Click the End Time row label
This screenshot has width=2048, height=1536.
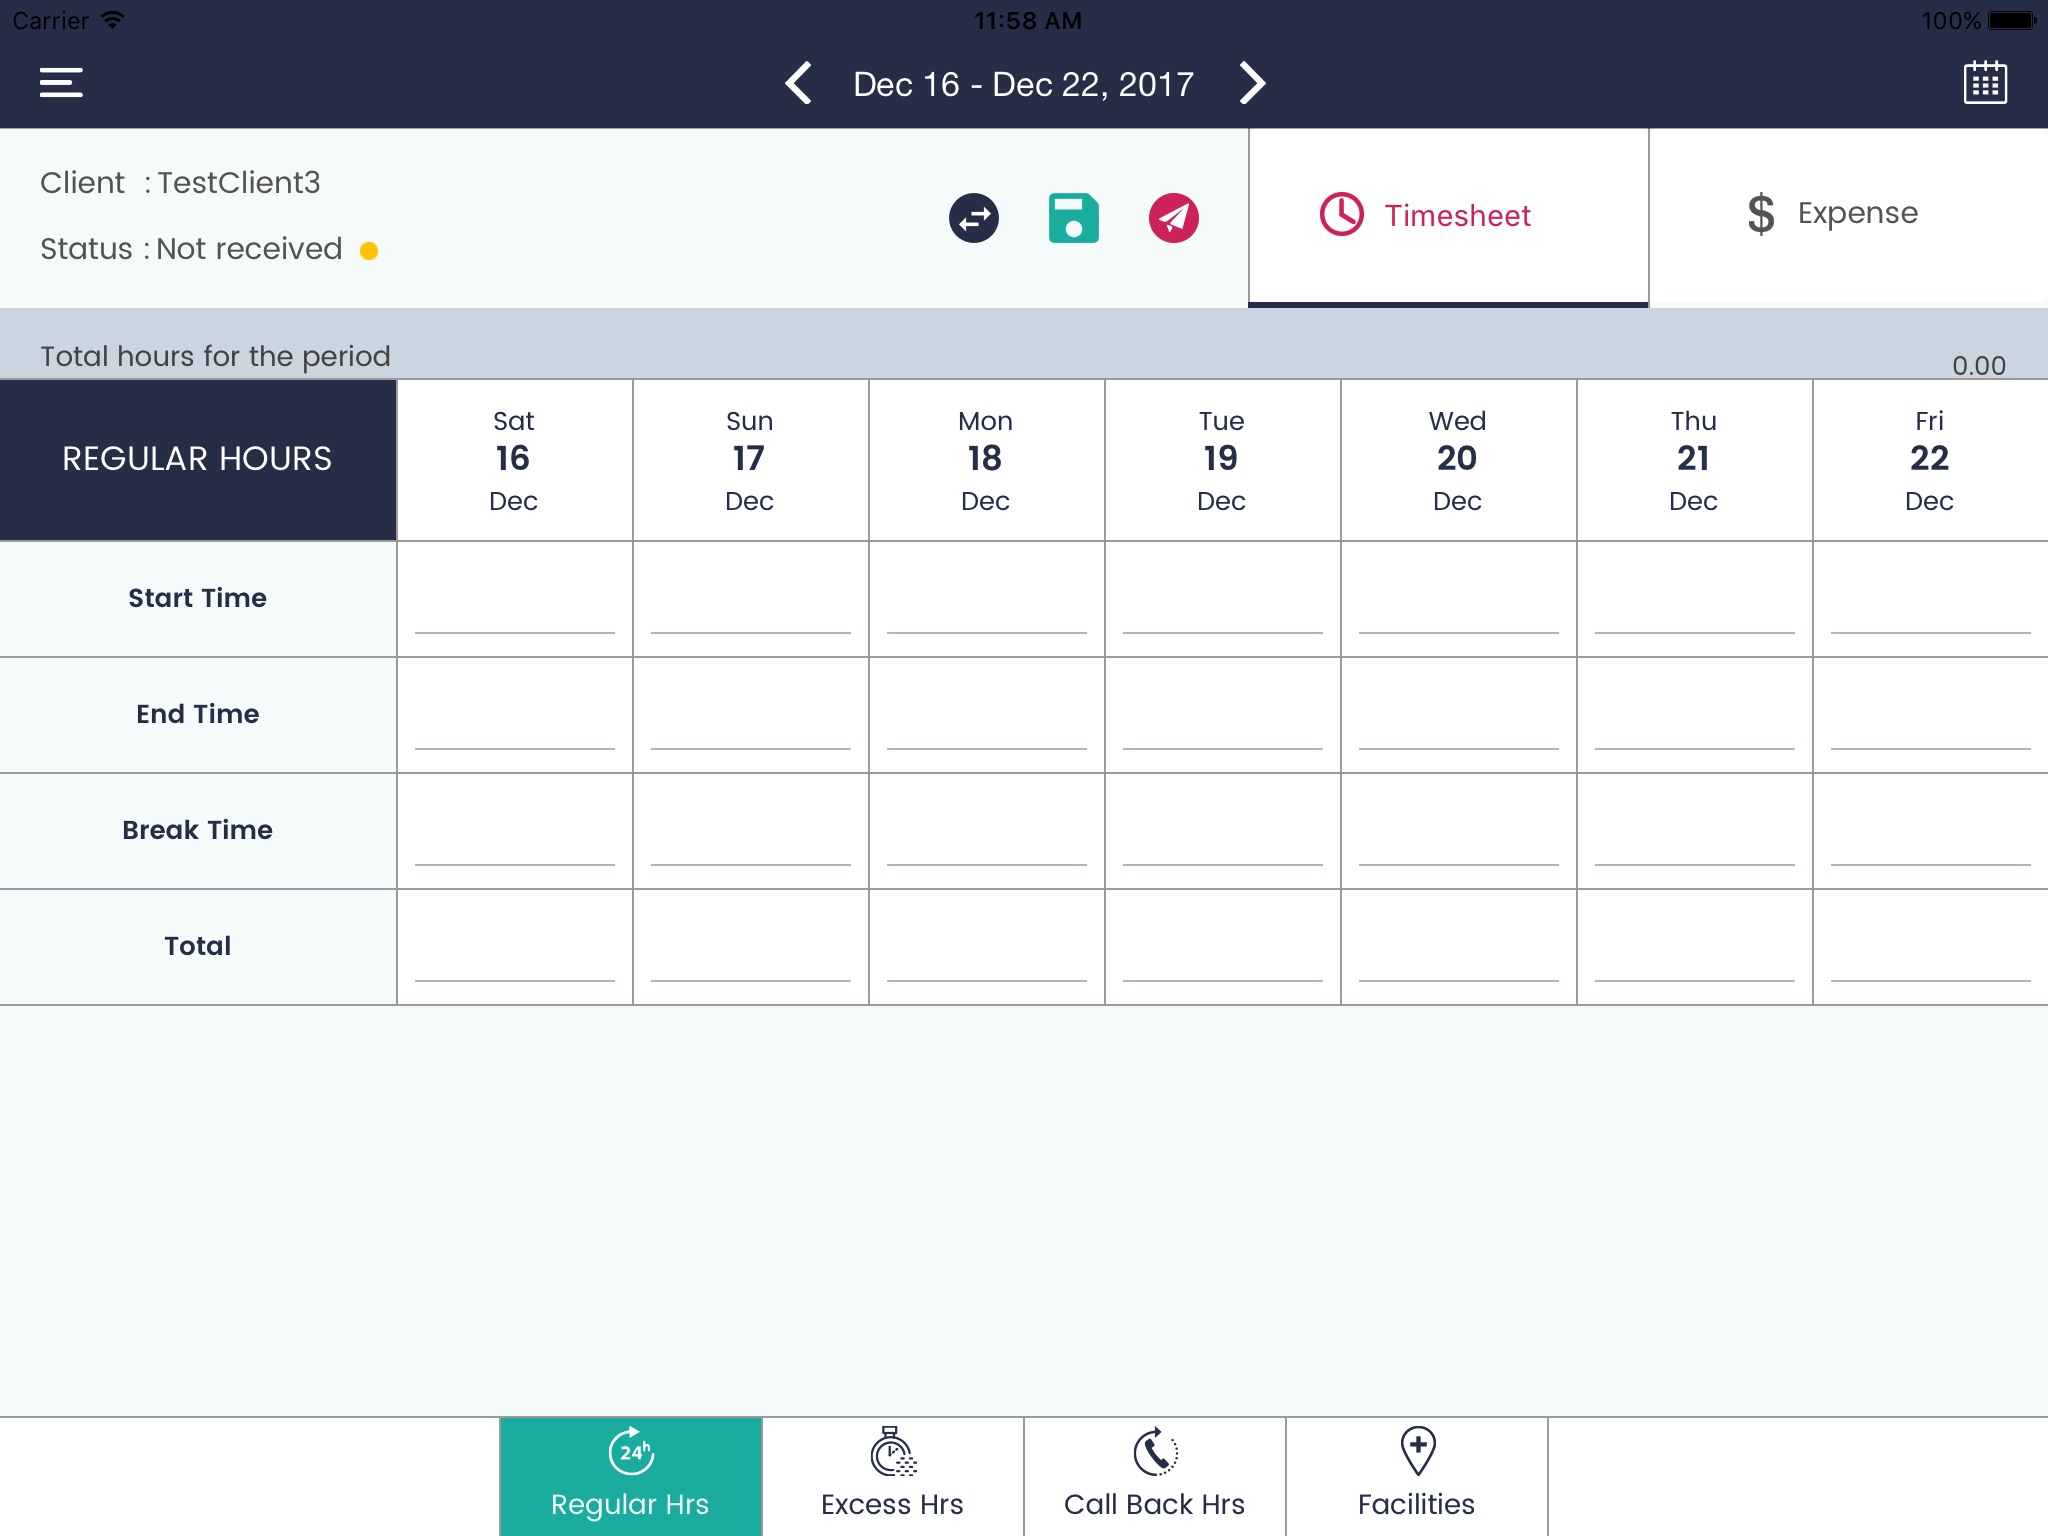[x=198, y=714]
